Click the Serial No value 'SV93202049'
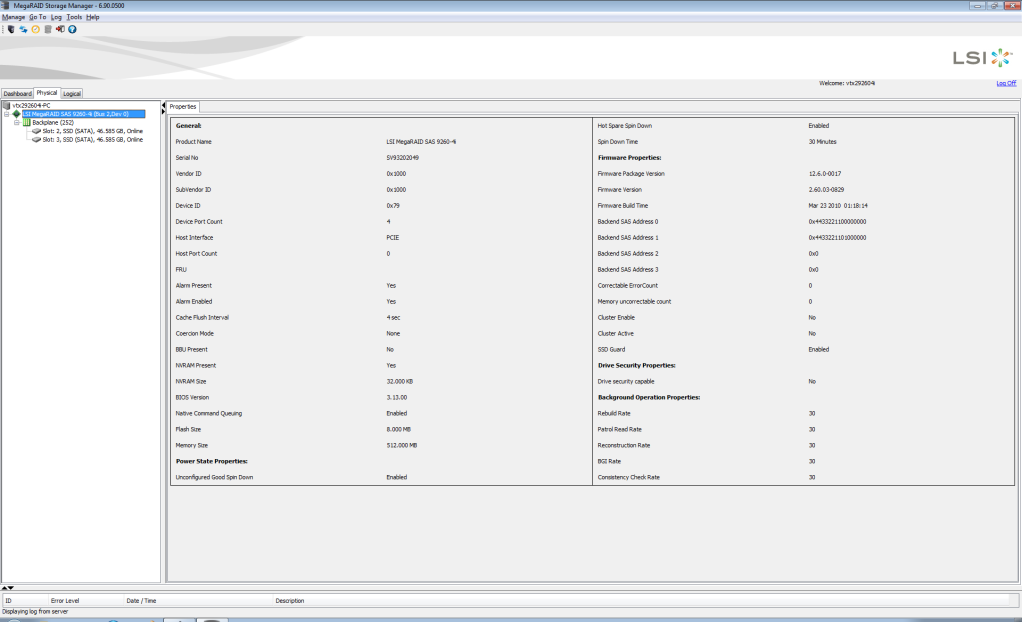Viewport: 1022px width, 622px height. pos(402,158)
